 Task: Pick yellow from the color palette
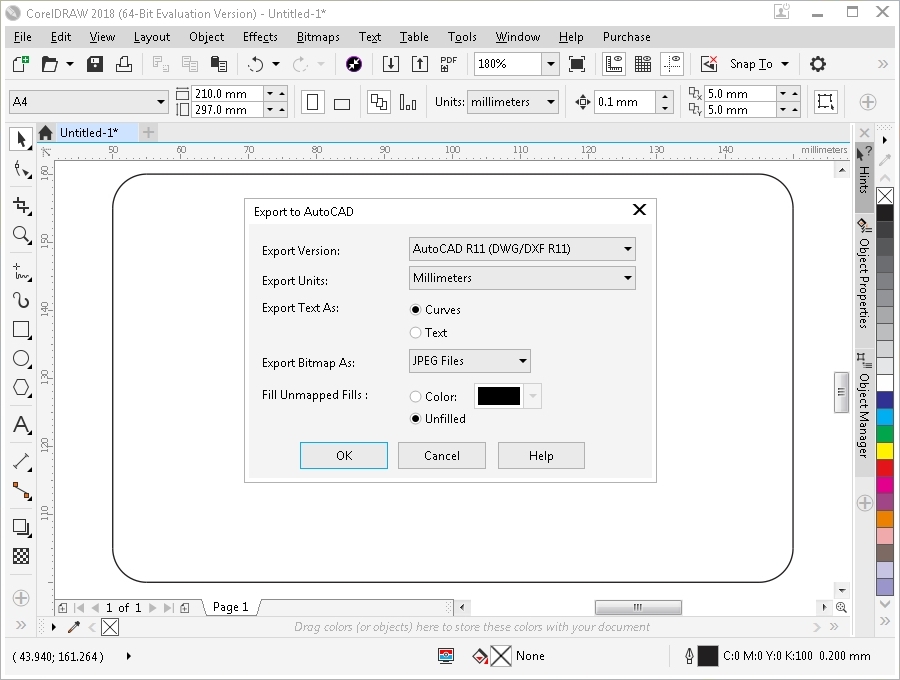click(x=885, y=450)
